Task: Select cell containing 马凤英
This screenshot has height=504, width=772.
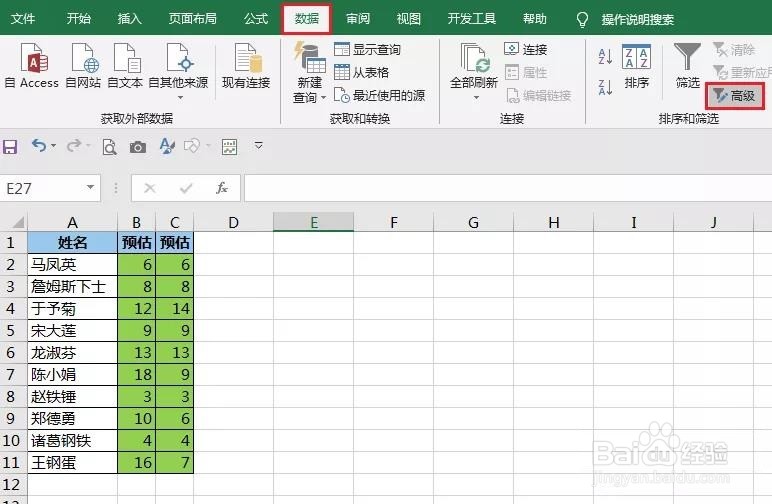Action: point(72,265)
